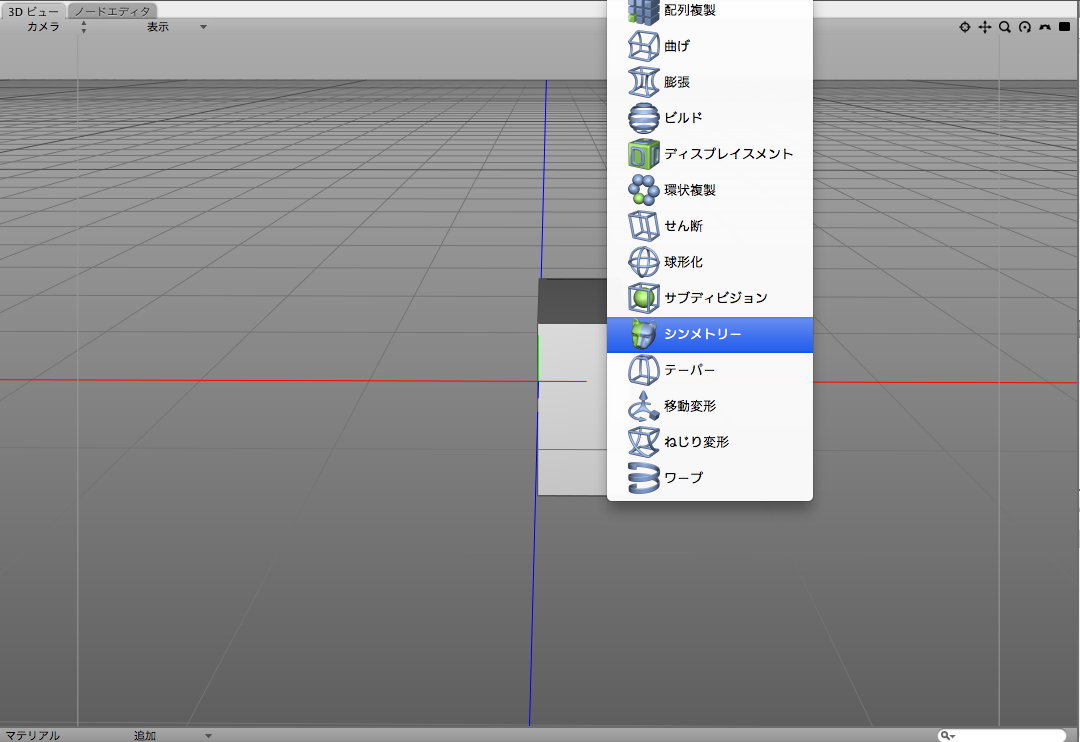Select the せん断 shear modifier
Viewport: 1080px width, 742px height.
(x=709, y=226)
